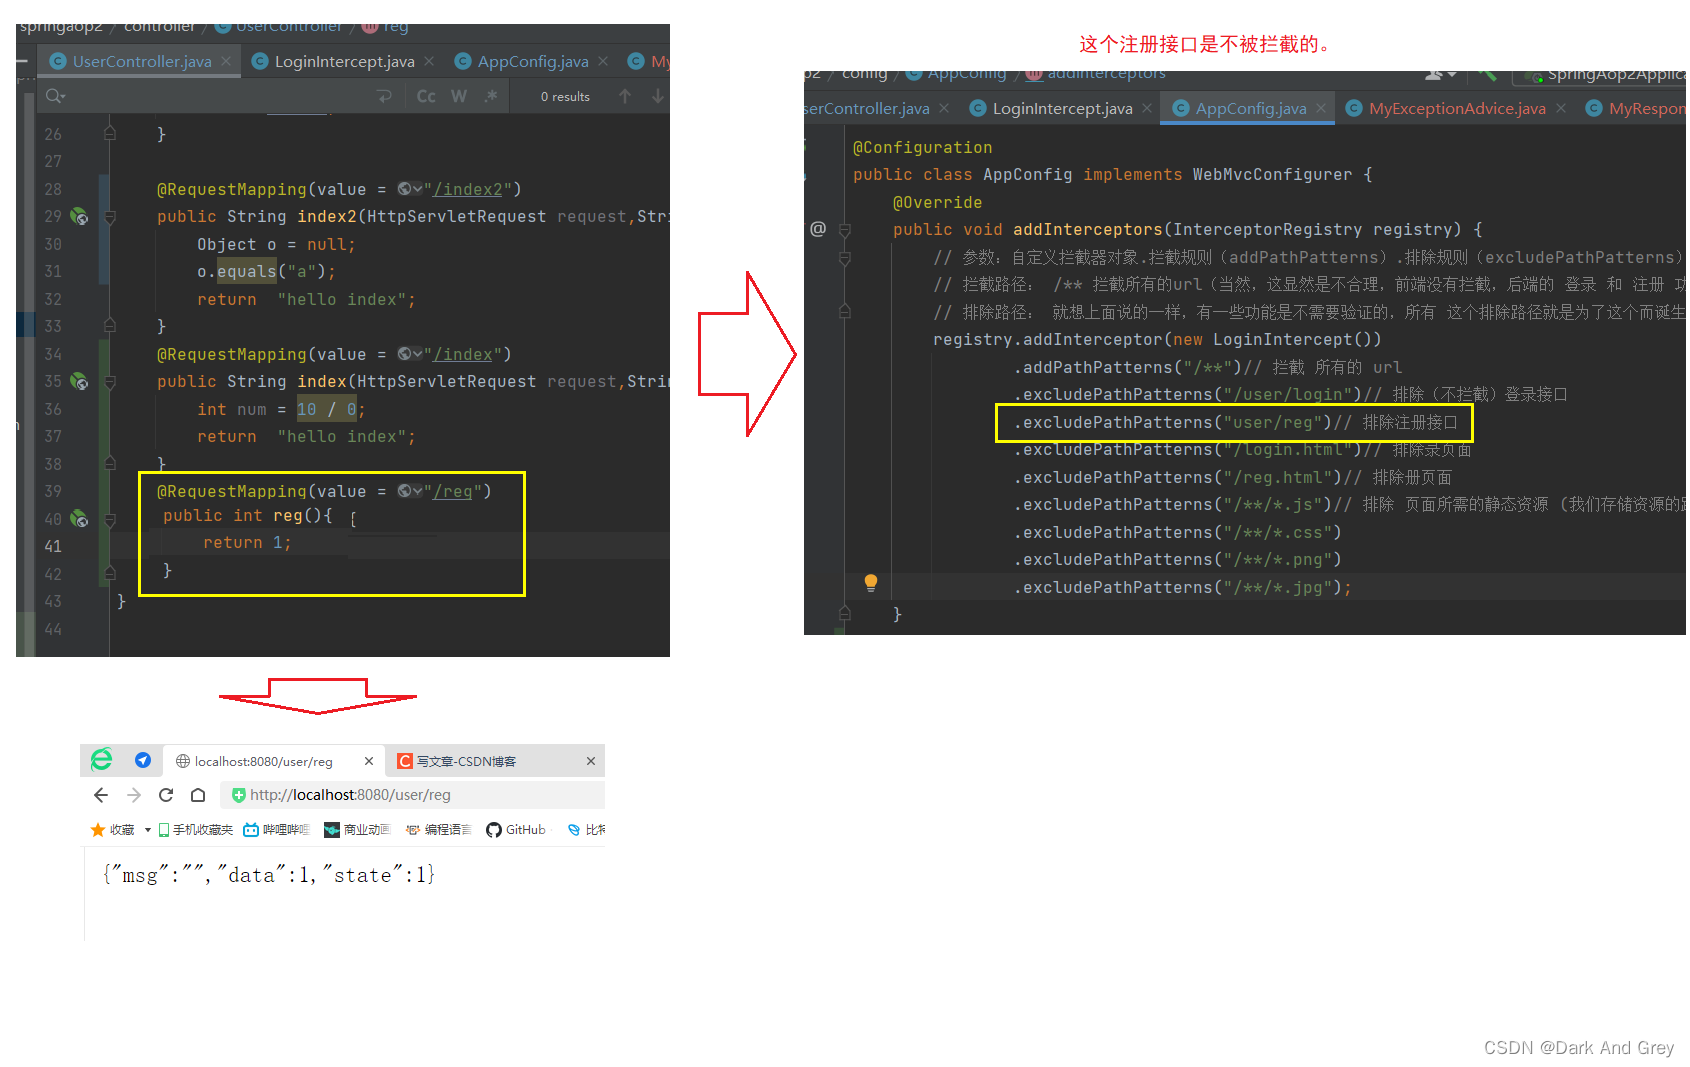Close AppConfig.java tab in right editor

[1321, 108]
